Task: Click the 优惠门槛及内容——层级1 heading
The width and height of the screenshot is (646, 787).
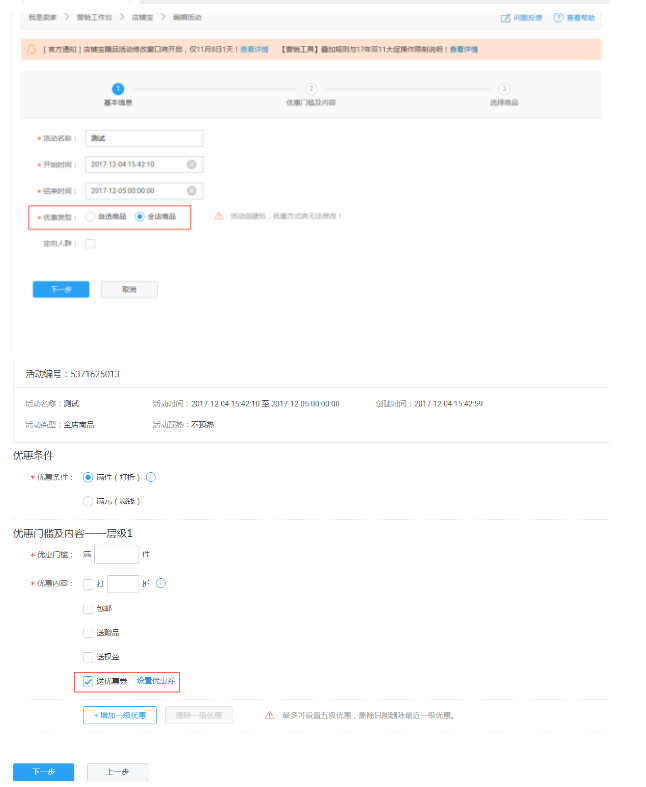Action: [73, 534]
